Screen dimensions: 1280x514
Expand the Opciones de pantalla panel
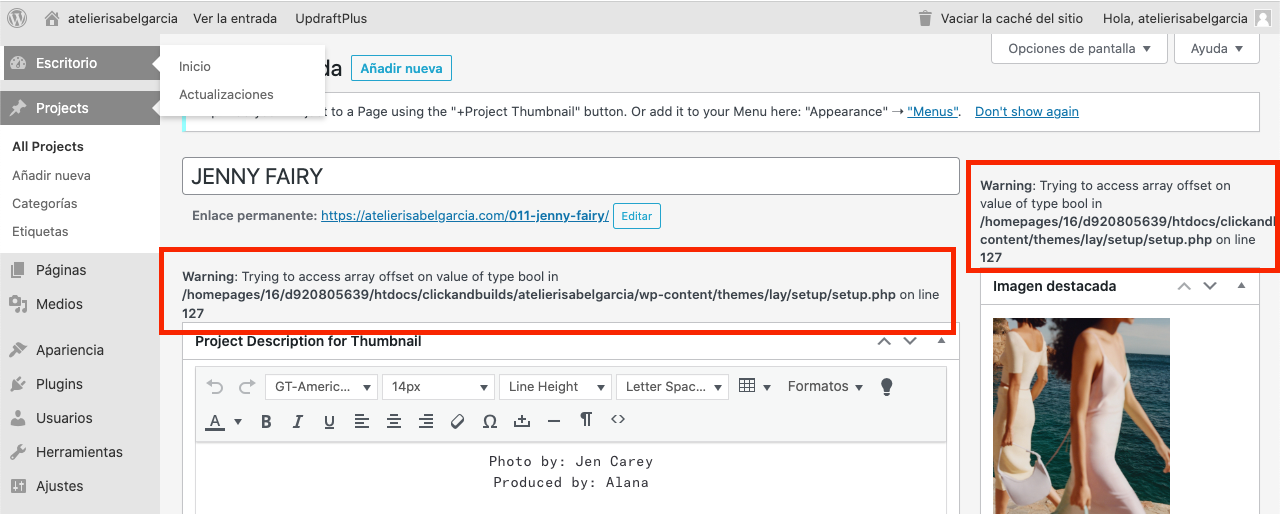[1079, 48]
